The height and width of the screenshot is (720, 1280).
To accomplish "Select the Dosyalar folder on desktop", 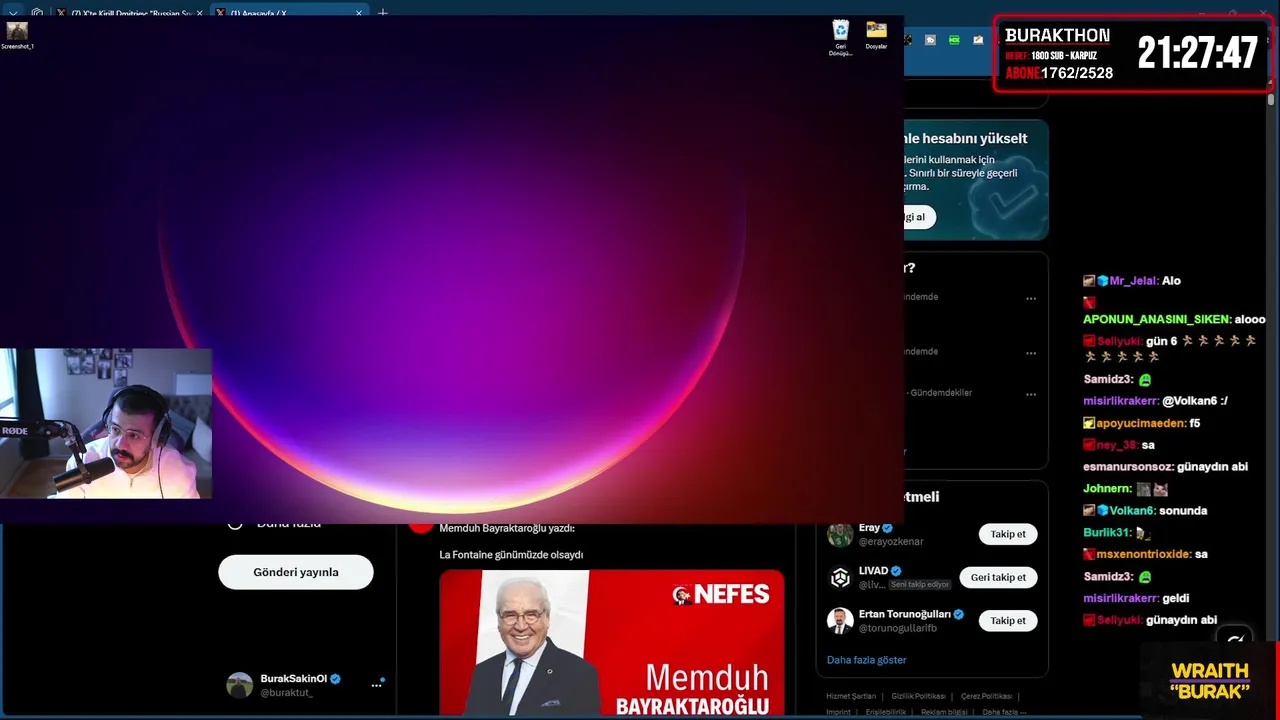I will (x=876, y=35).
